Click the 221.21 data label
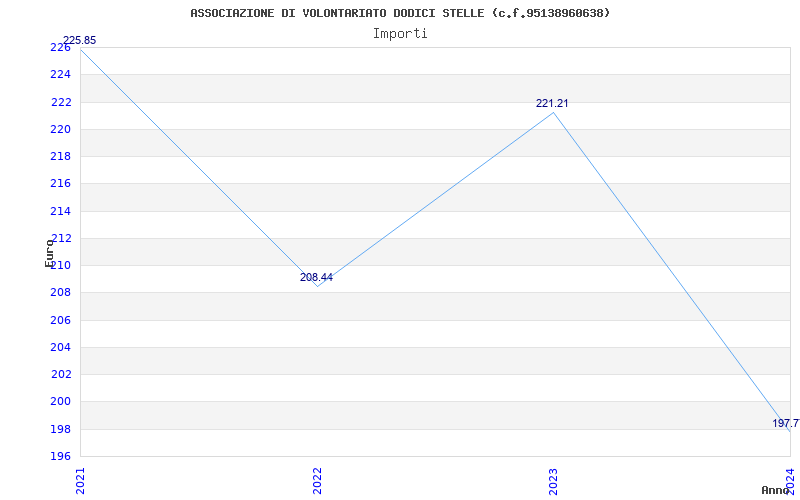800x500 pixels. [552, 104]
